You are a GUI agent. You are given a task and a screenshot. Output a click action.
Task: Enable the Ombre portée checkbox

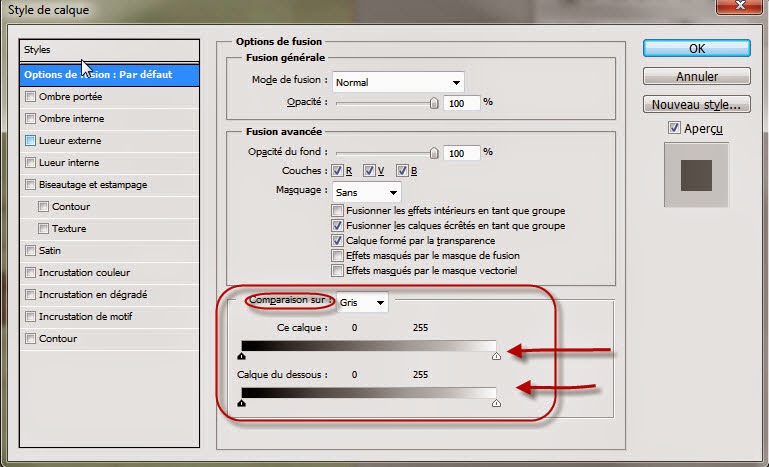pyautogui.click(x=30, y=97)
